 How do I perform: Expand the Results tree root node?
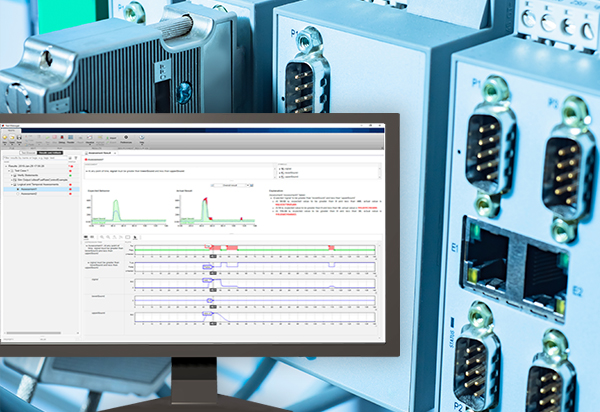click(5, 165)
